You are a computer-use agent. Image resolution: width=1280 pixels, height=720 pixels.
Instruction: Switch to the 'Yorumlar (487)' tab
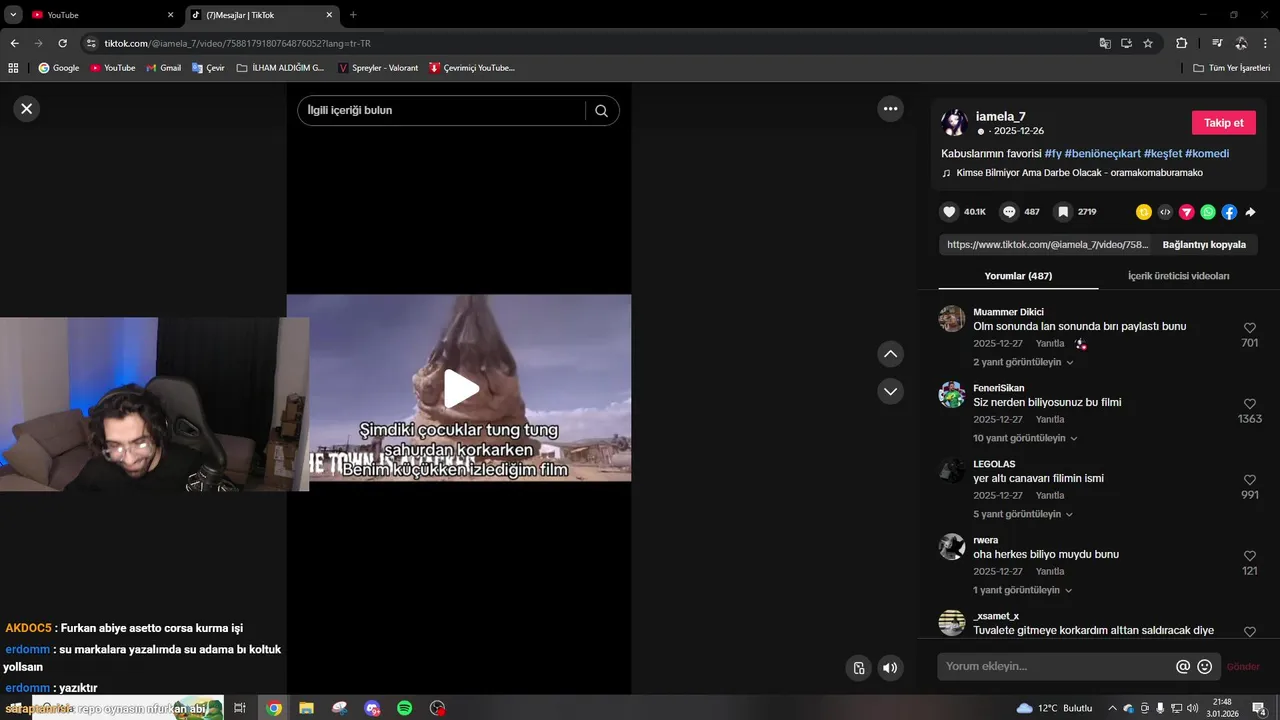(x=1018, y=276)
